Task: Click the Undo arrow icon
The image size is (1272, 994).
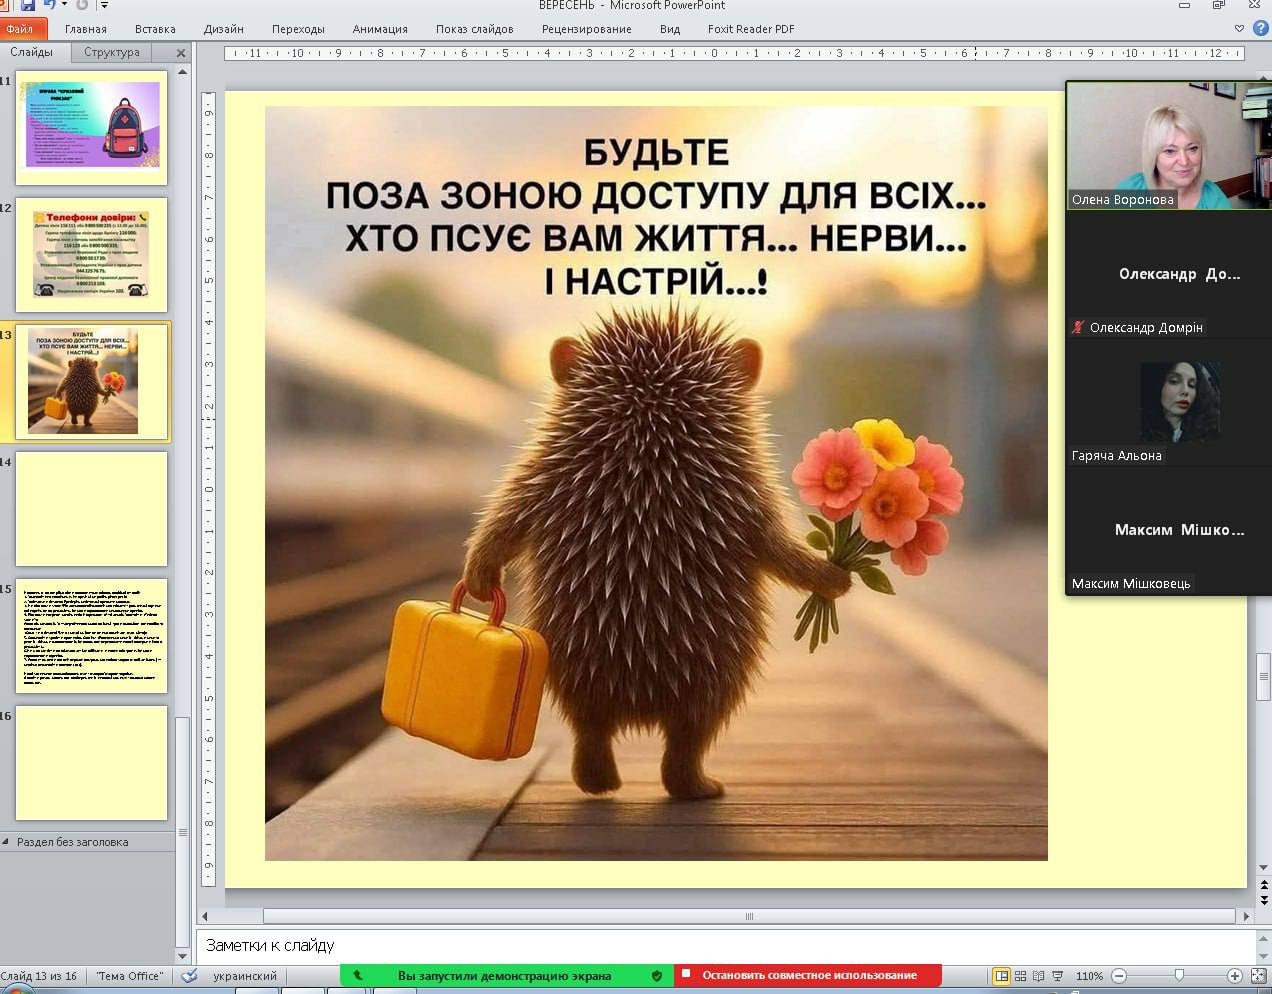Action: point(50,6)
